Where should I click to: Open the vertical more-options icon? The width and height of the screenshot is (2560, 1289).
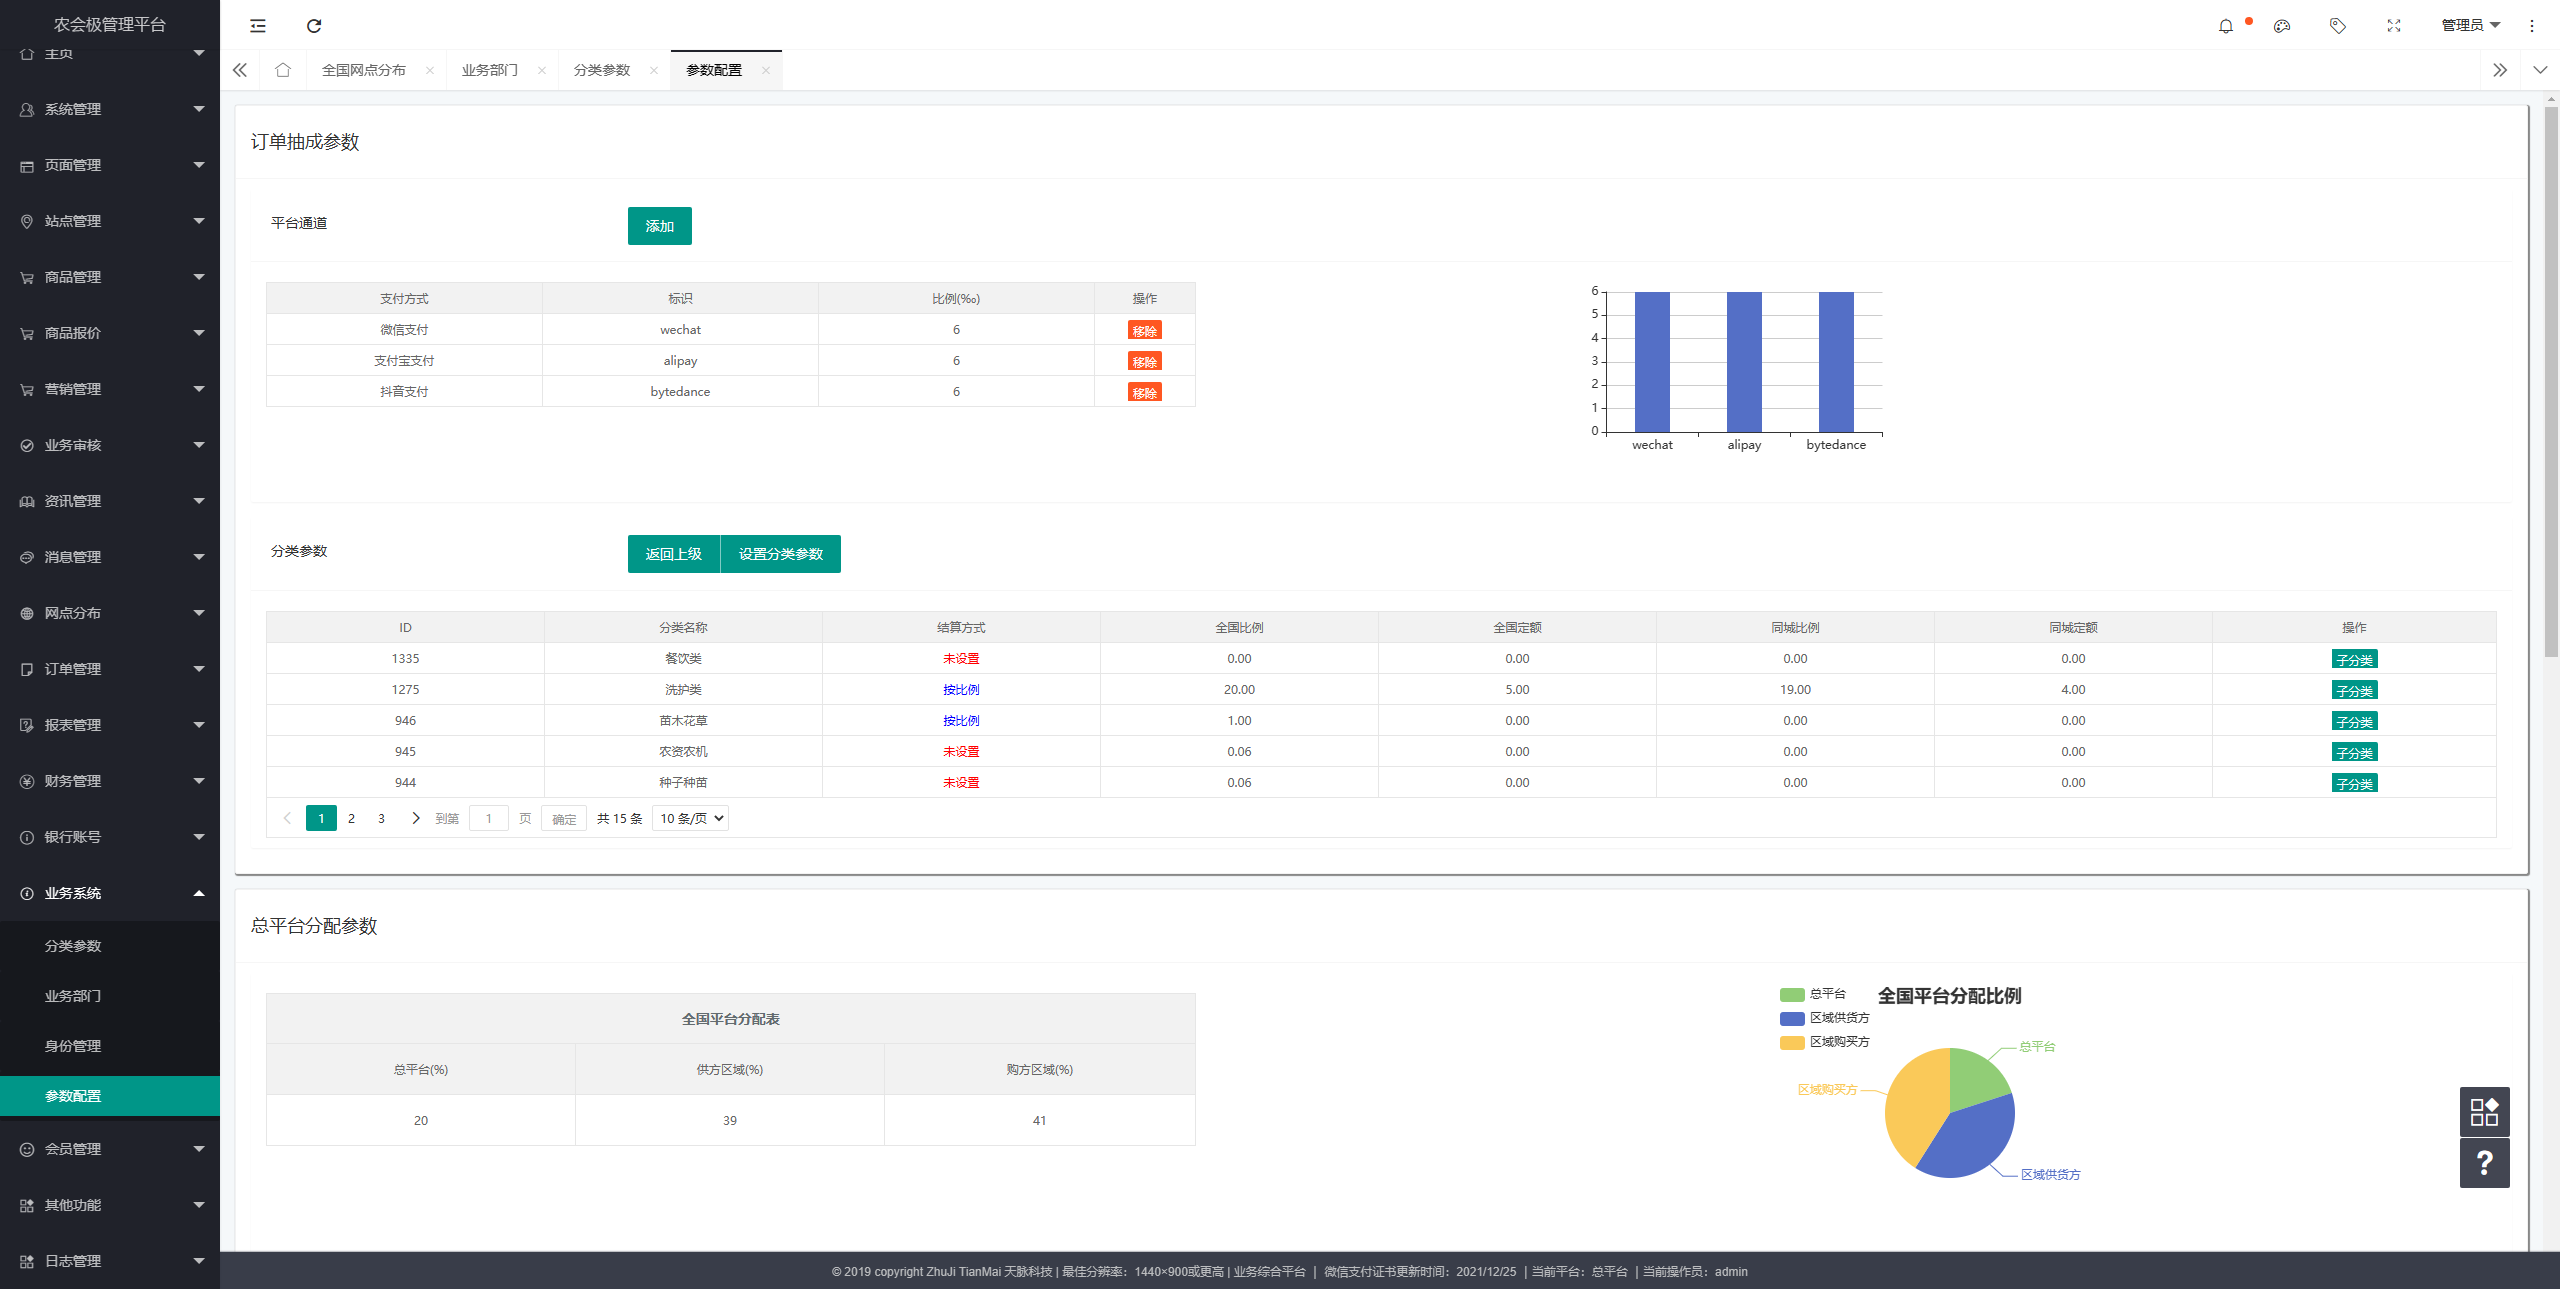point(2532,26)
